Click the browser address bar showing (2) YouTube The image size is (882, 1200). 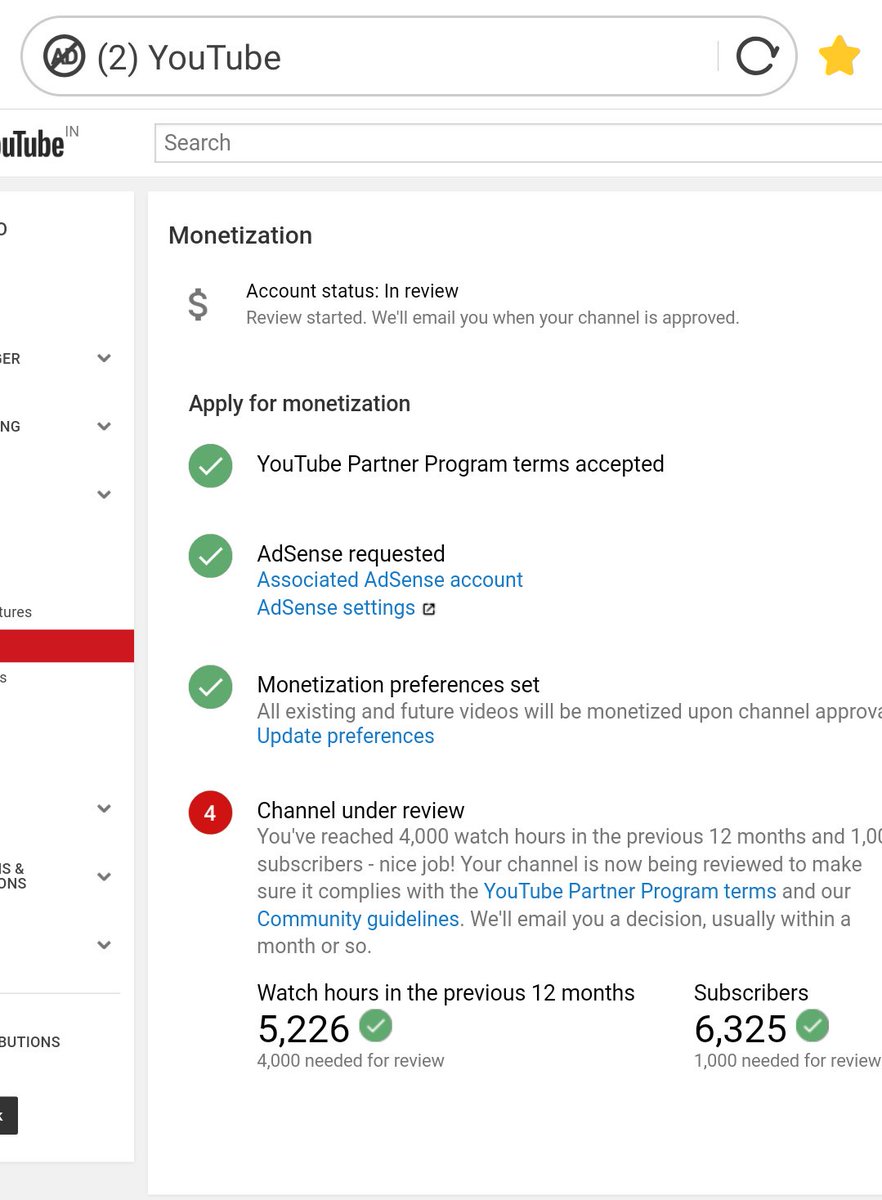(408, 57)
